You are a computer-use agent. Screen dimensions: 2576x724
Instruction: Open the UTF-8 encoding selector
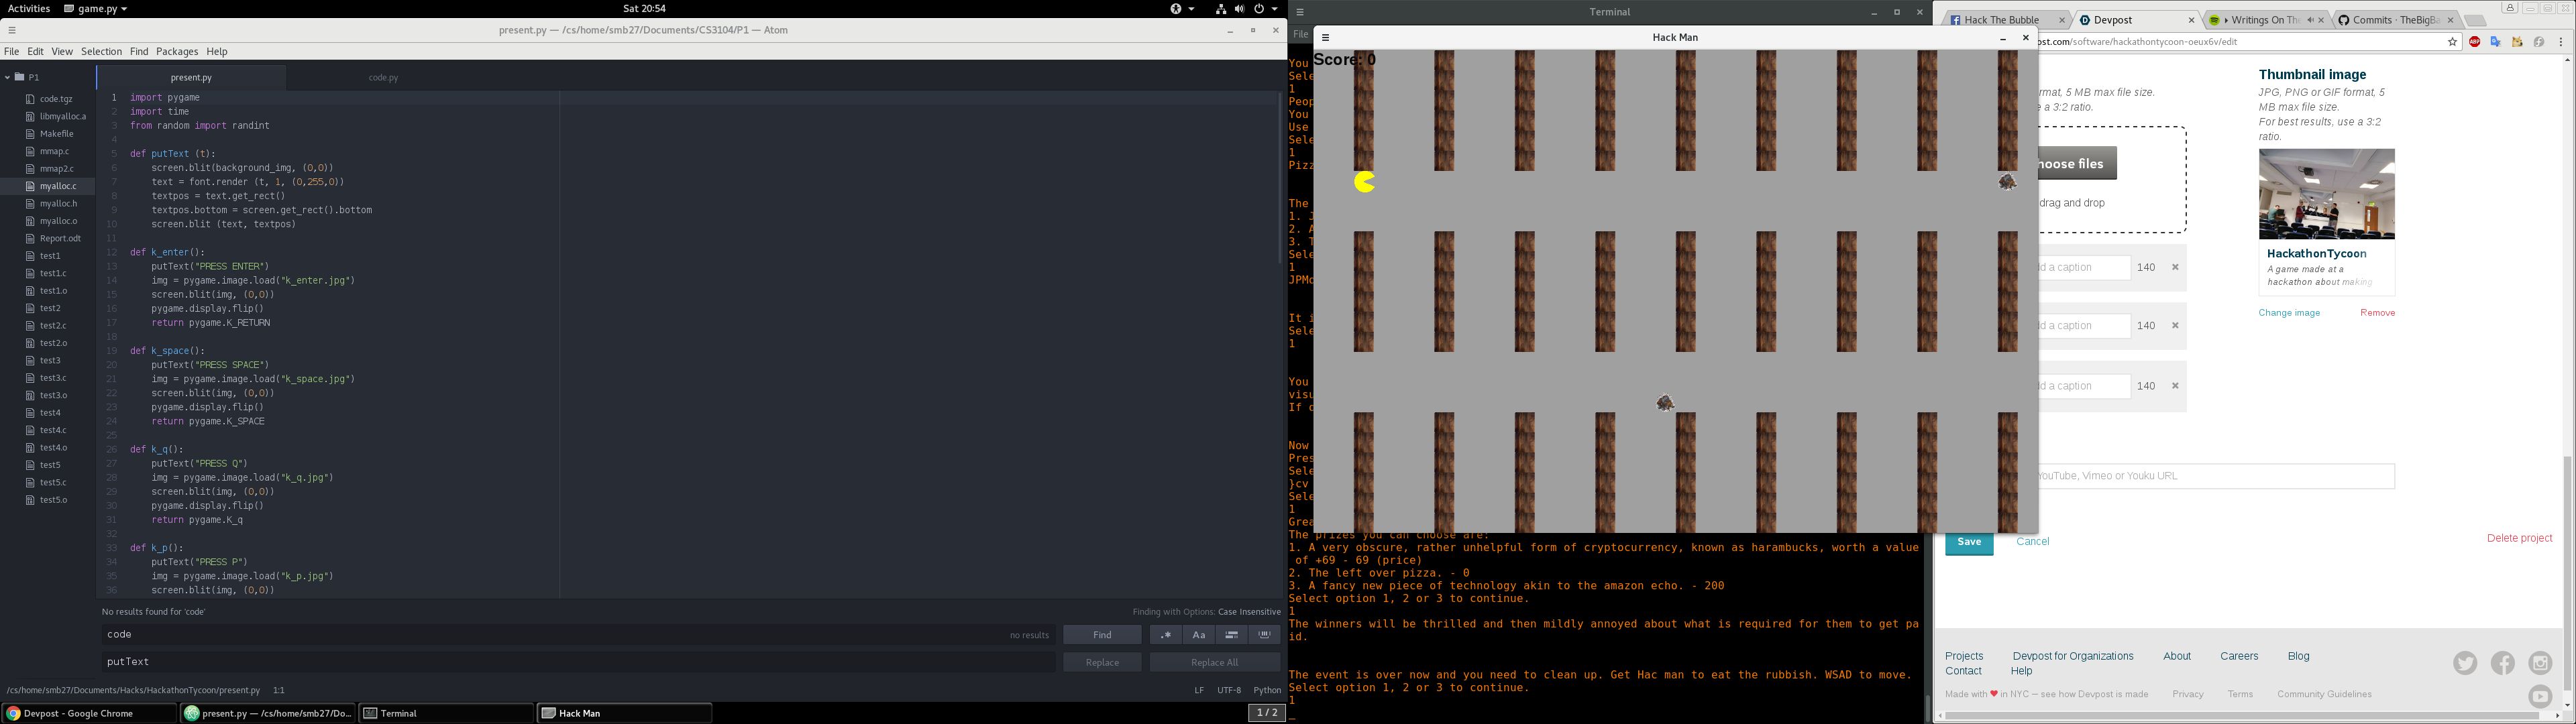tap(1229, 690)
